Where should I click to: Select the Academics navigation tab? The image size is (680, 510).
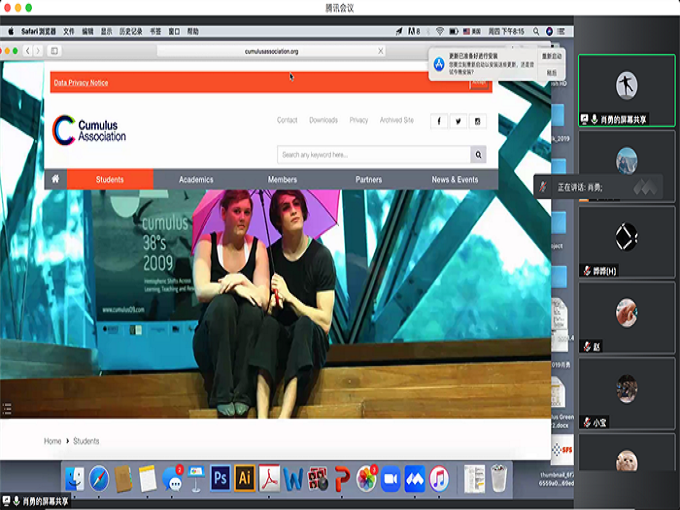pyautogui.click(x=196, y=180)
